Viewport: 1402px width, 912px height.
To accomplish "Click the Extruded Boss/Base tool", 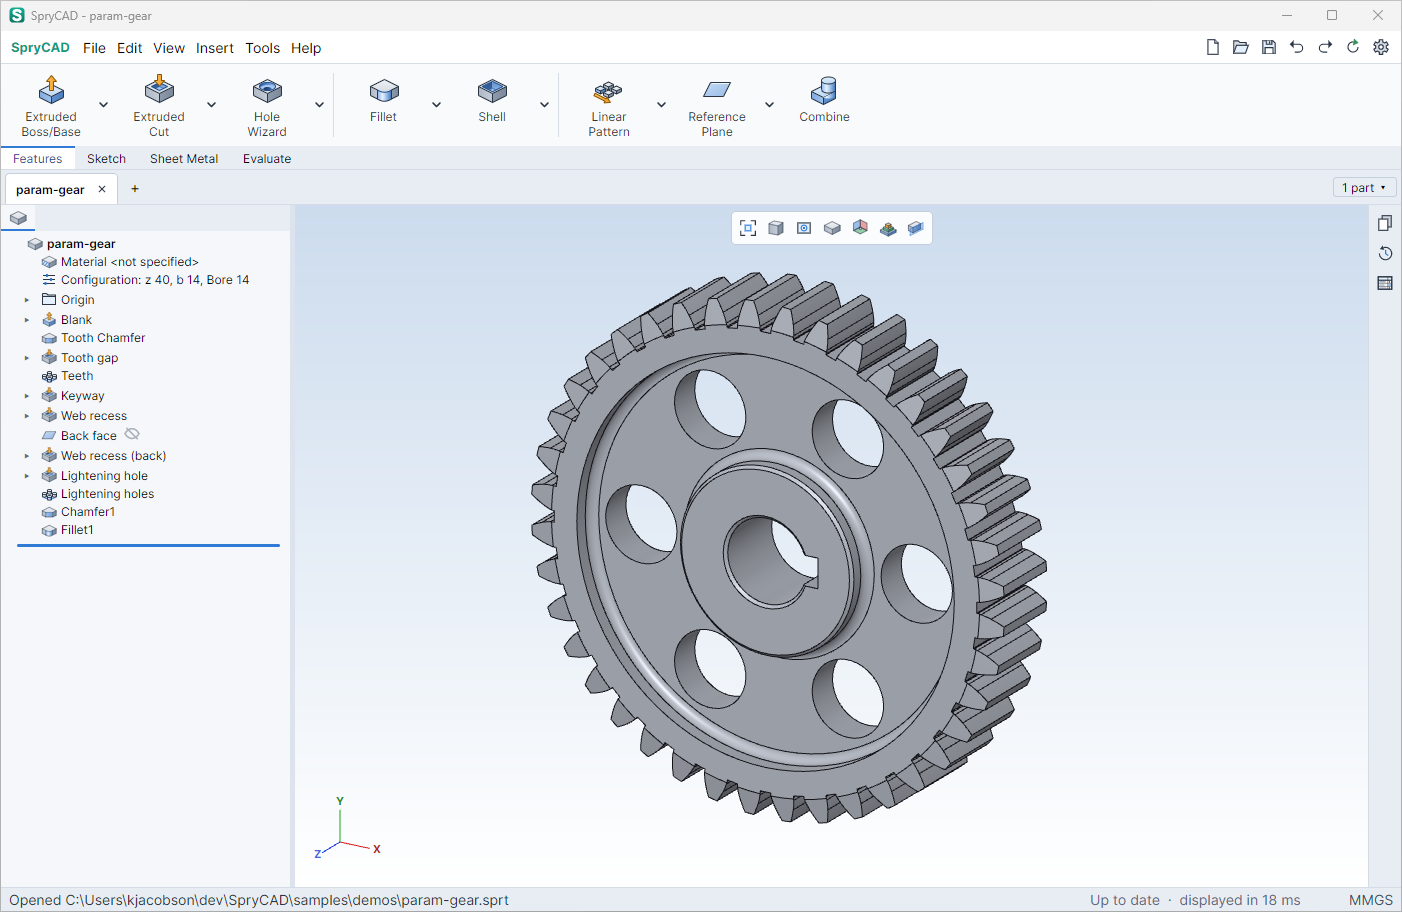I will click(x=51, y=106).
